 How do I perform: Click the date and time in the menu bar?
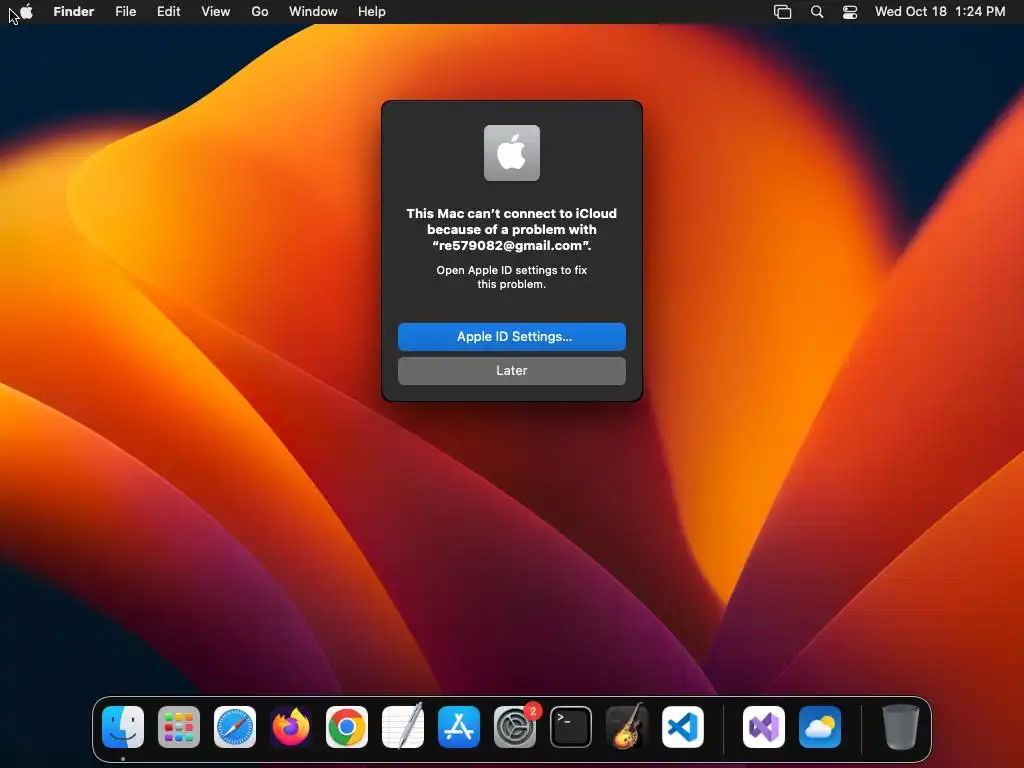coord(940,12)
